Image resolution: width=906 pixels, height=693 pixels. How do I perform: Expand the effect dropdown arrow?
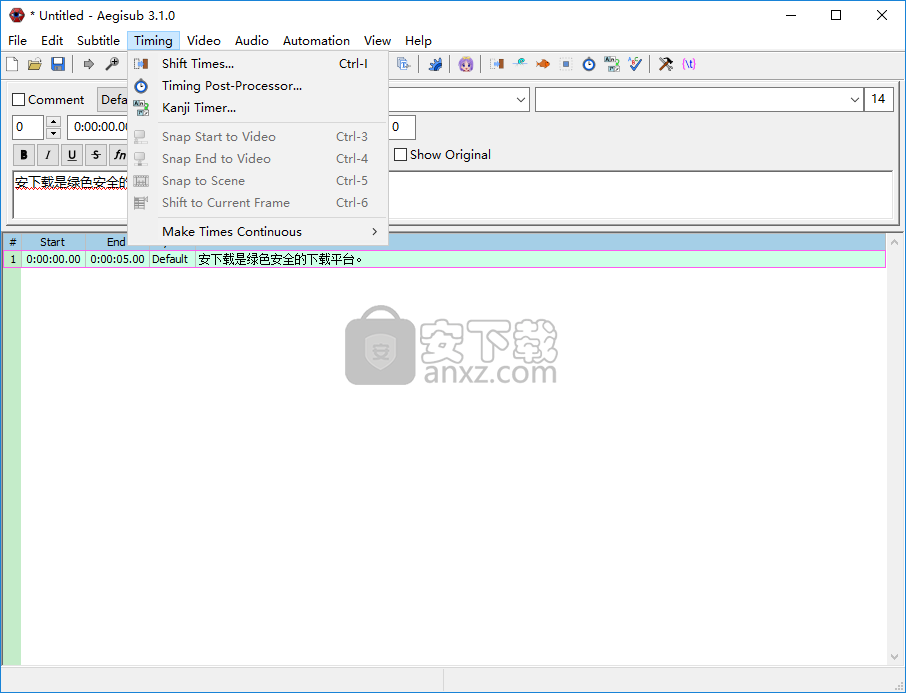click(x=855, y=100)
